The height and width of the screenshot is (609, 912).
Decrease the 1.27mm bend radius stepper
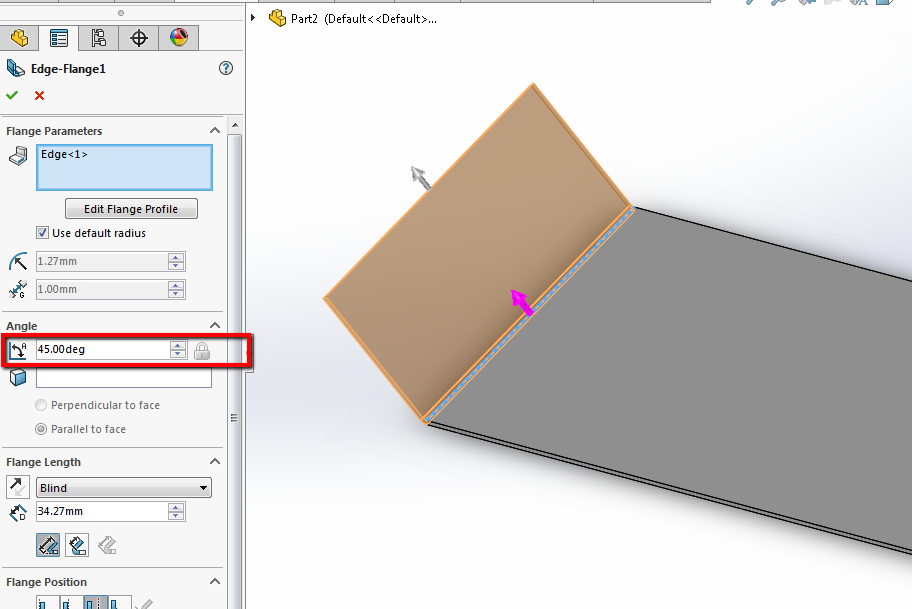coord(176,266)
